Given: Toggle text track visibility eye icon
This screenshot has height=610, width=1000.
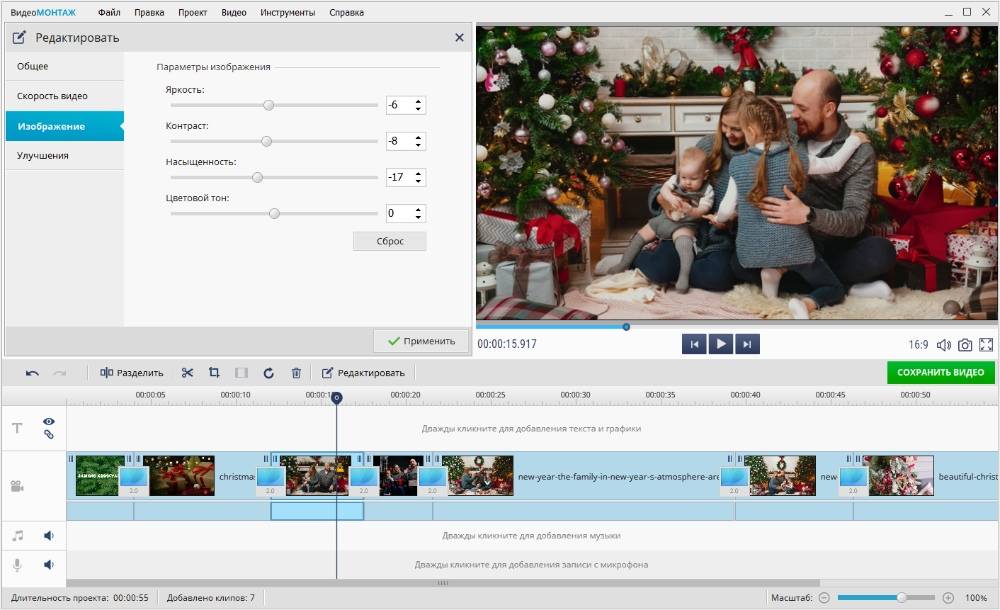Looking at the screenshot, I should [x=48, y=422].
